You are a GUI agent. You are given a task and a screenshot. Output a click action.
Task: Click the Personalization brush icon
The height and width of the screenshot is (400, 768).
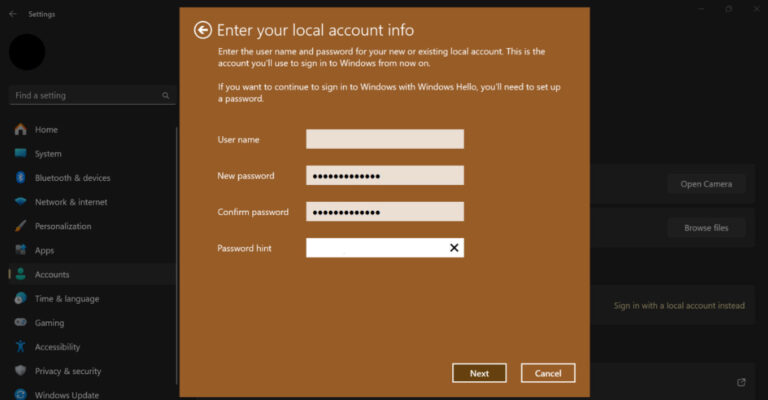point(21,226)
